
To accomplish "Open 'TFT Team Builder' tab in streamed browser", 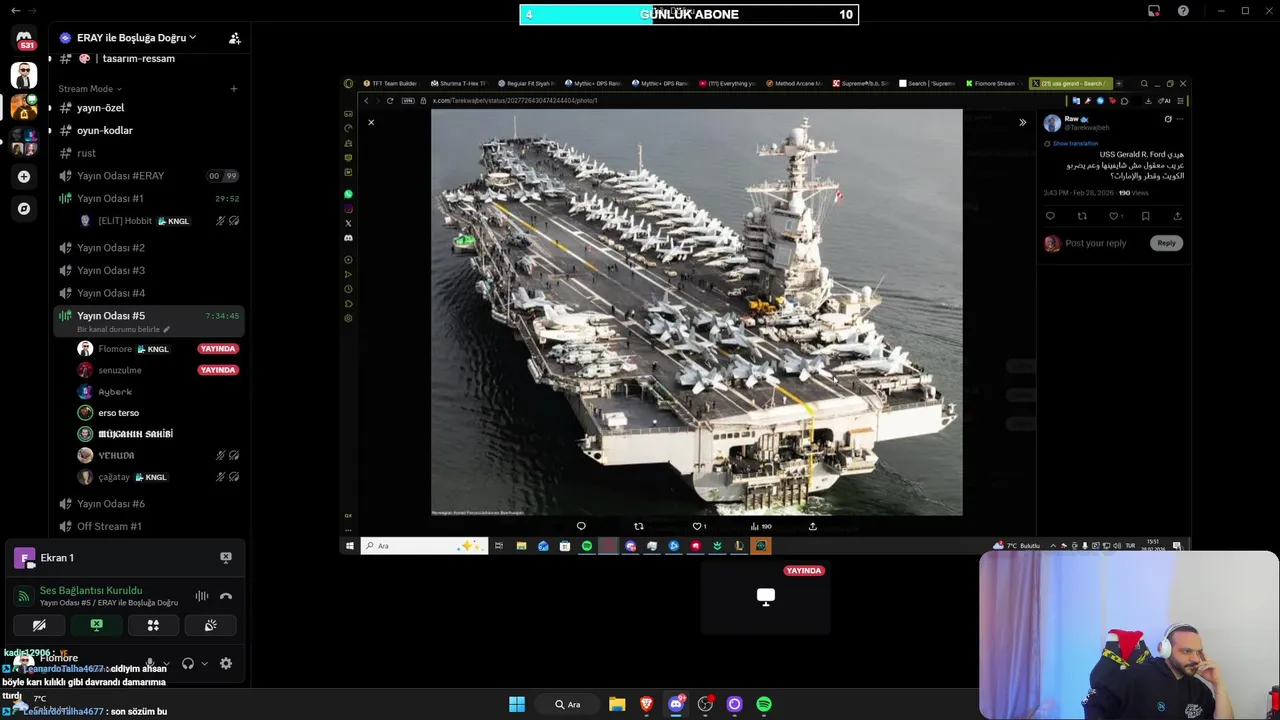I will click(x=391, y=84).
